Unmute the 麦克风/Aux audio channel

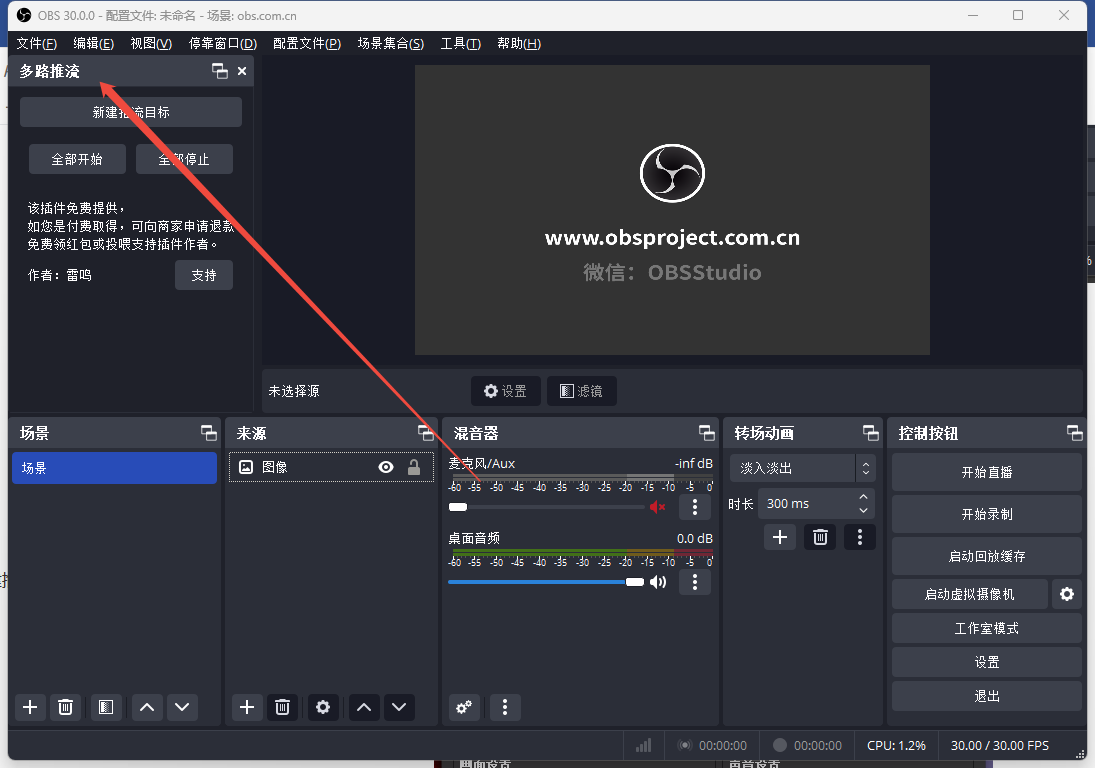(657, 507)
